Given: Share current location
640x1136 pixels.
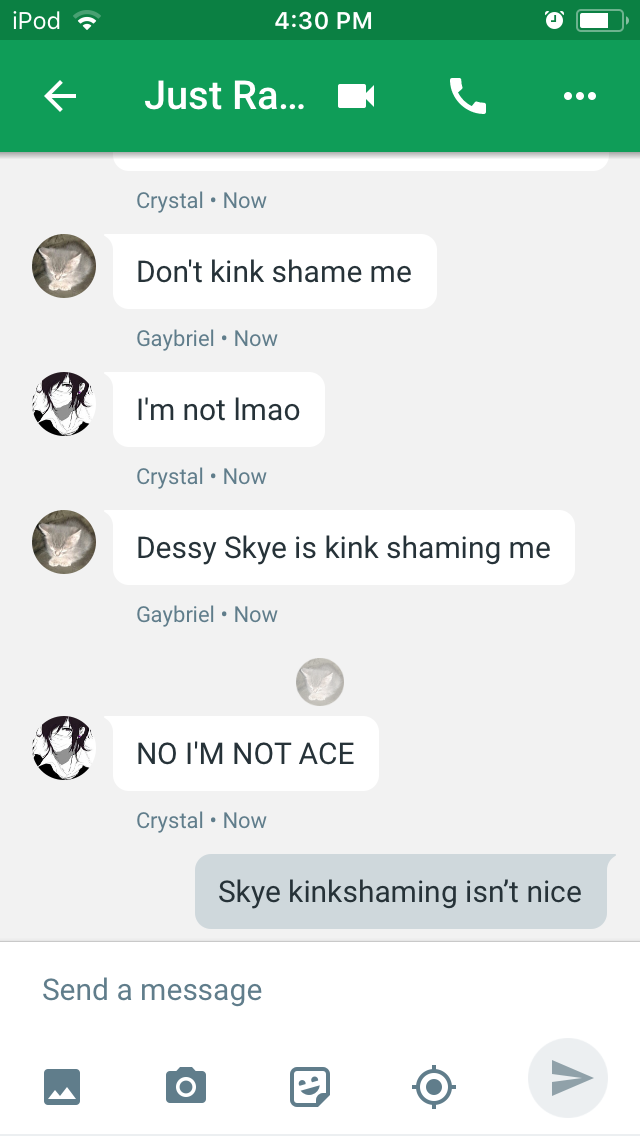Looking at the screenshot, I should pos(433,1087).
